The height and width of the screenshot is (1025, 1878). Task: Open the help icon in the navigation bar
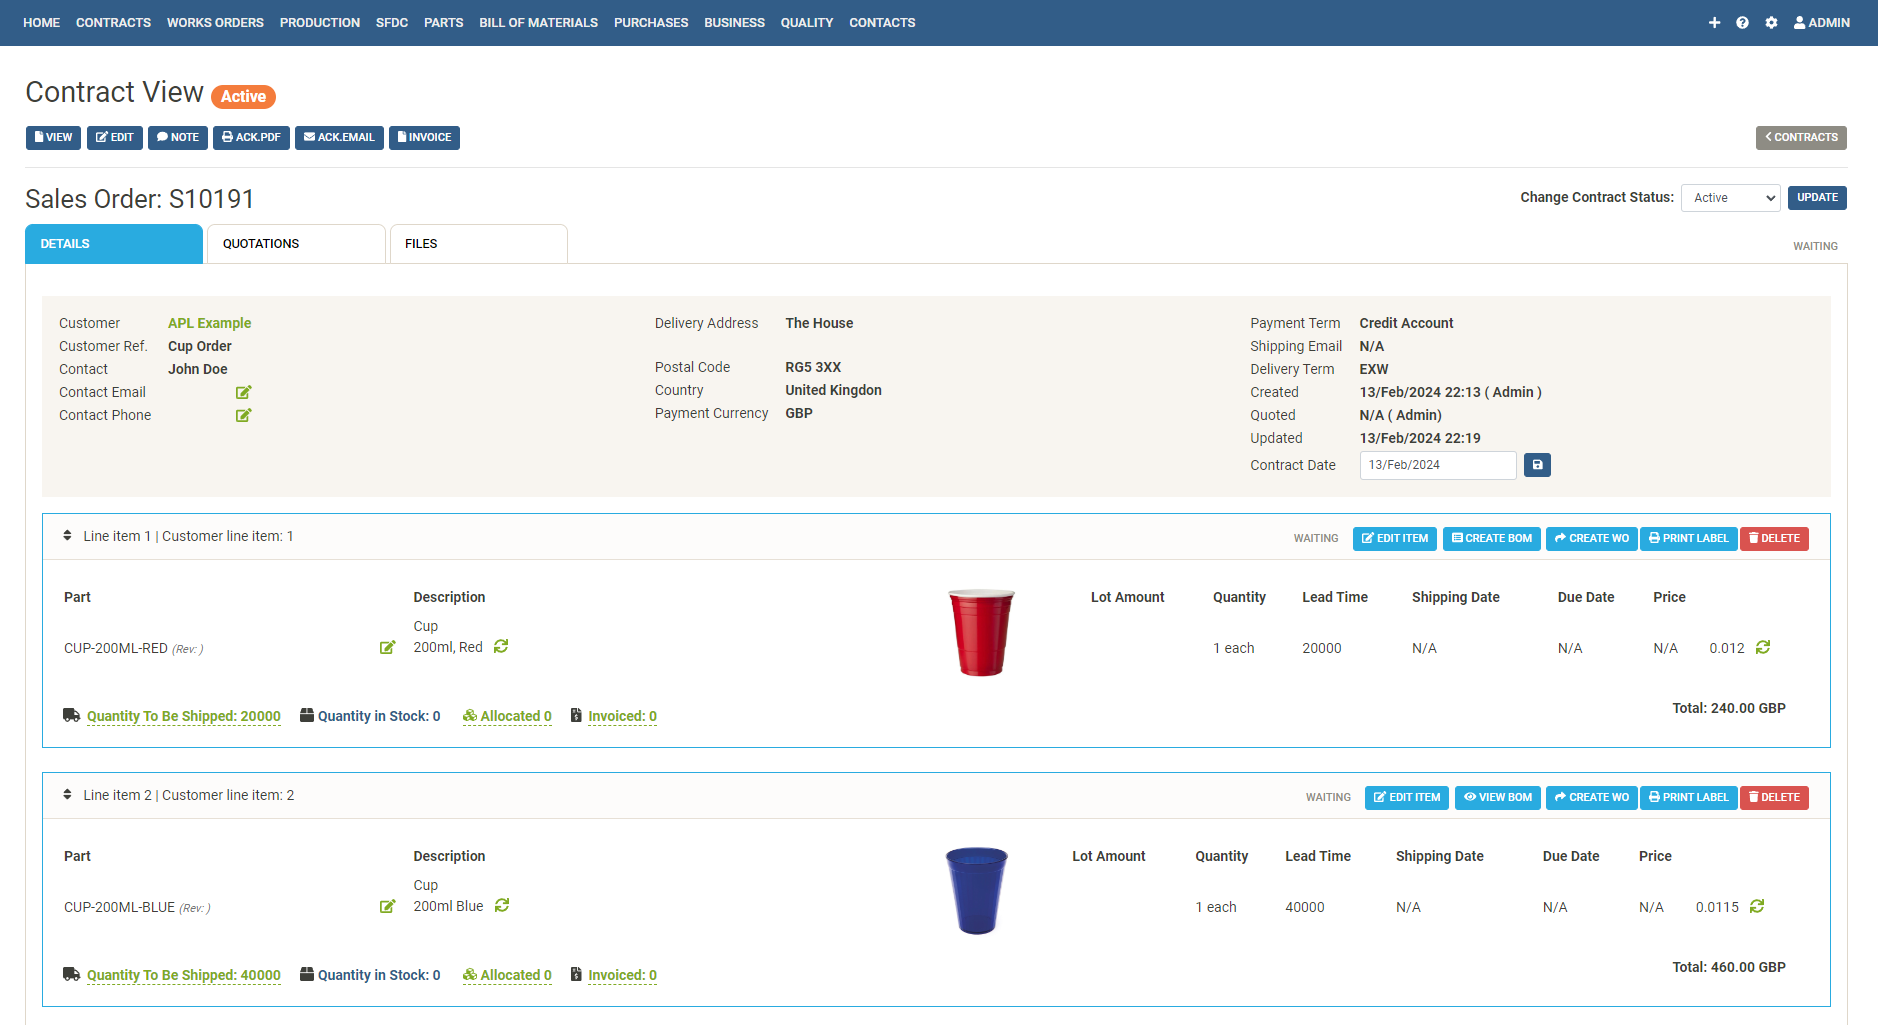1743,22
